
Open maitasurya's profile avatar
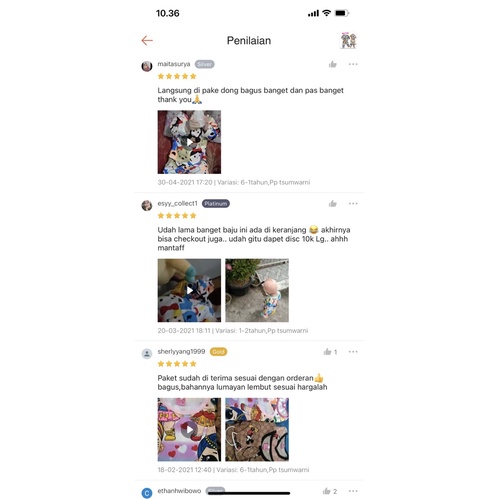[147, 66]
